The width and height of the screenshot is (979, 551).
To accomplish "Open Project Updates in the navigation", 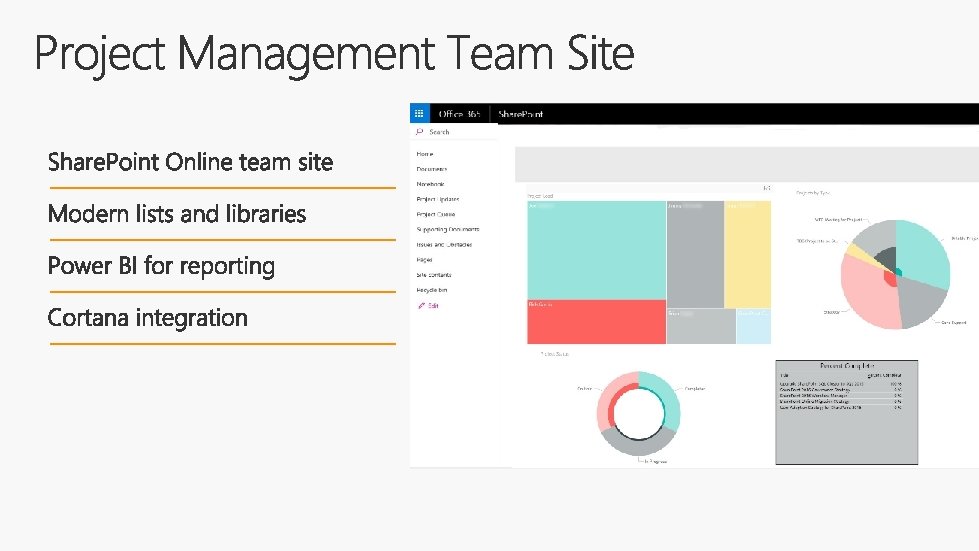I will pyautogui.click(x=438, y=199).
